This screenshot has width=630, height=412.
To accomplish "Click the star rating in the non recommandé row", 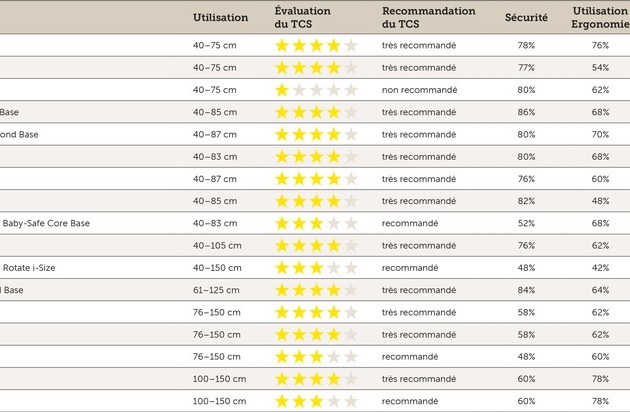I will (315, 90).
